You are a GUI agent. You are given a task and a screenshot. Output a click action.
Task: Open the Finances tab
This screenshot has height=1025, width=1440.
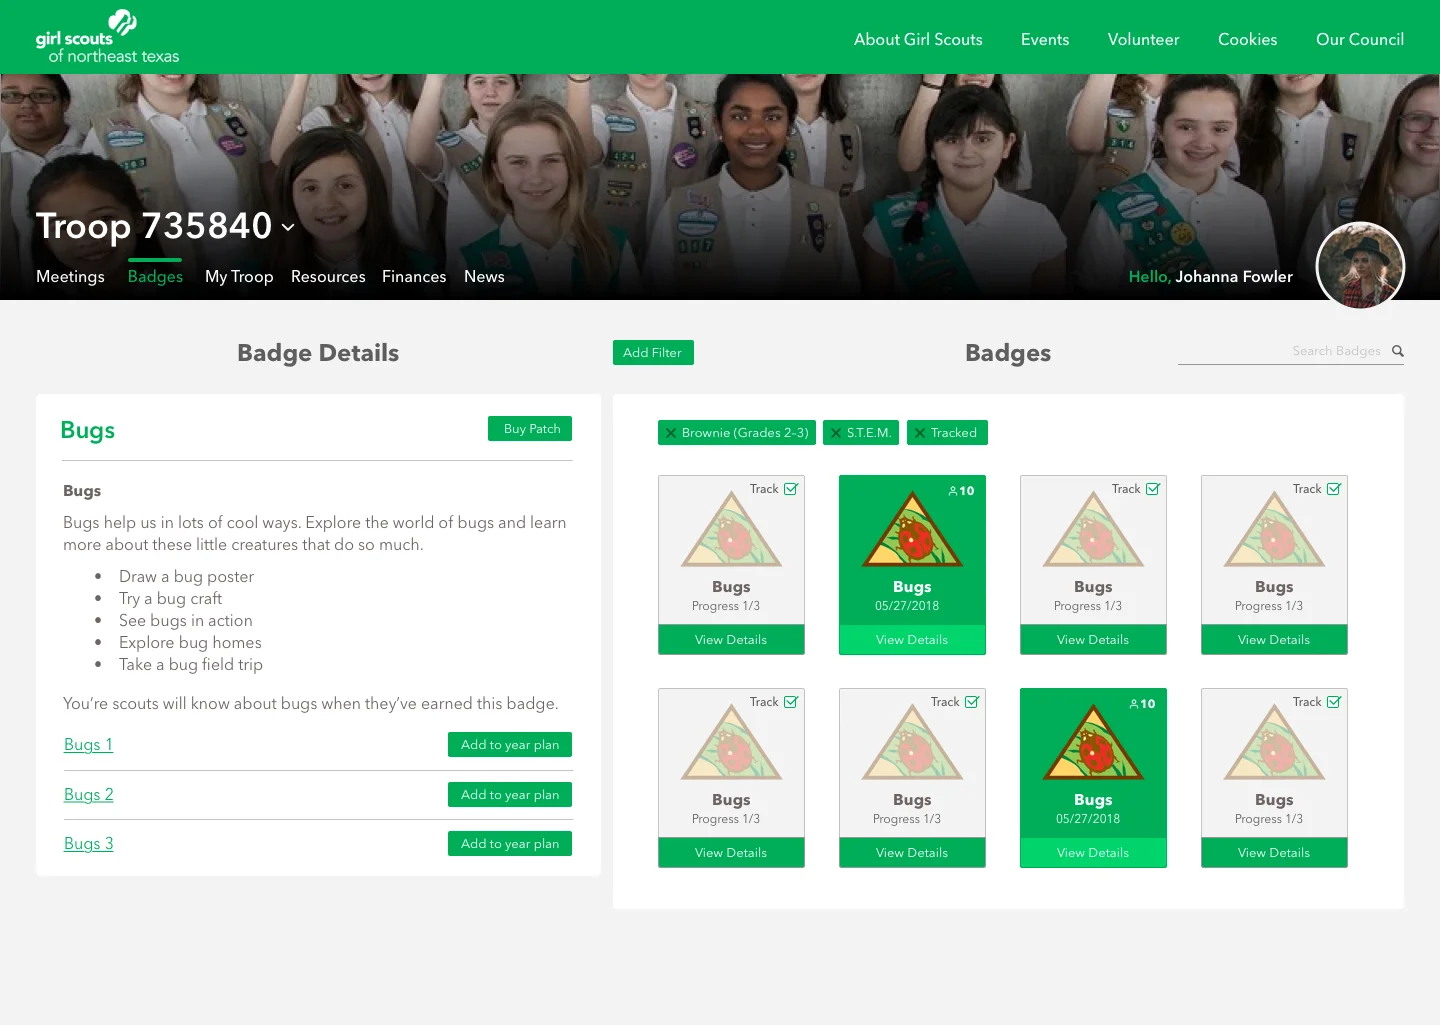pyautogui.click(x=414, y=276)
